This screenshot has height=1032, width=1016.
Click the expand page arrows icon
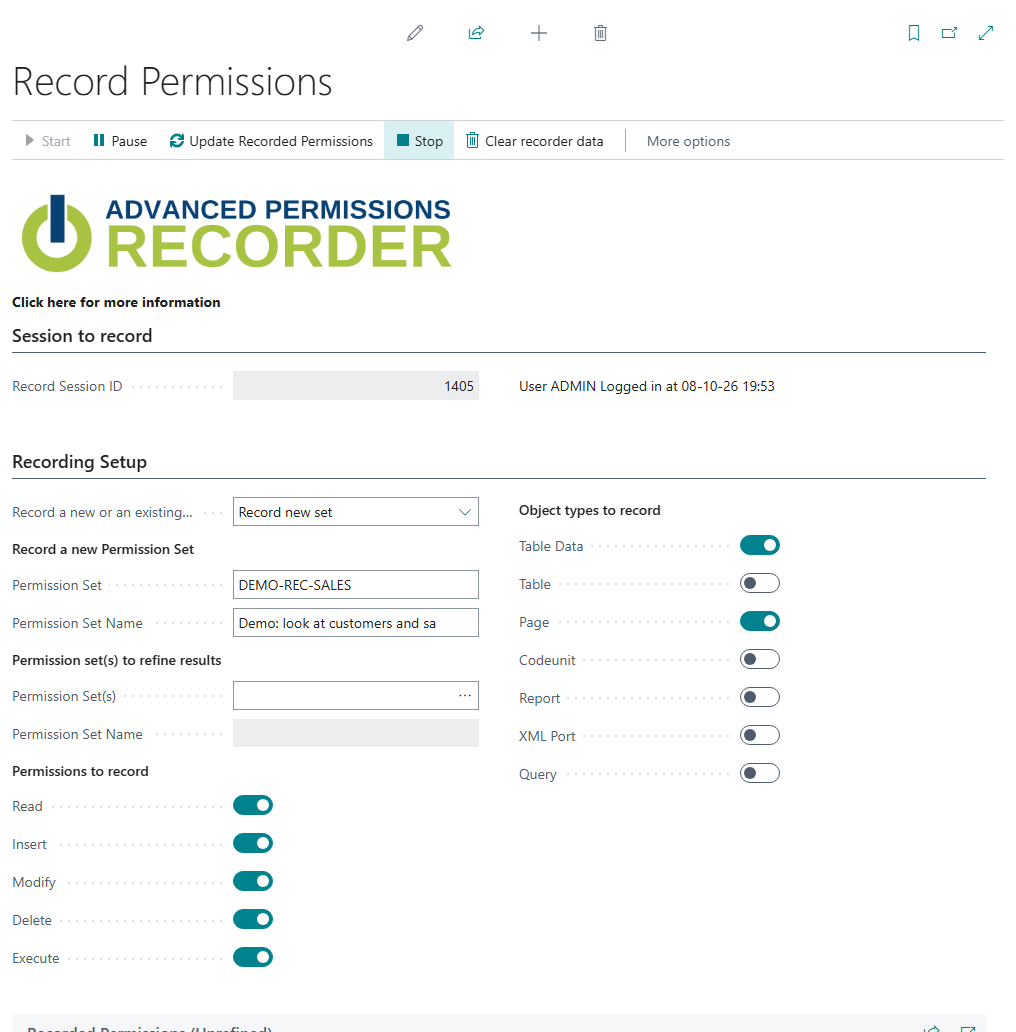click(986, 33)
